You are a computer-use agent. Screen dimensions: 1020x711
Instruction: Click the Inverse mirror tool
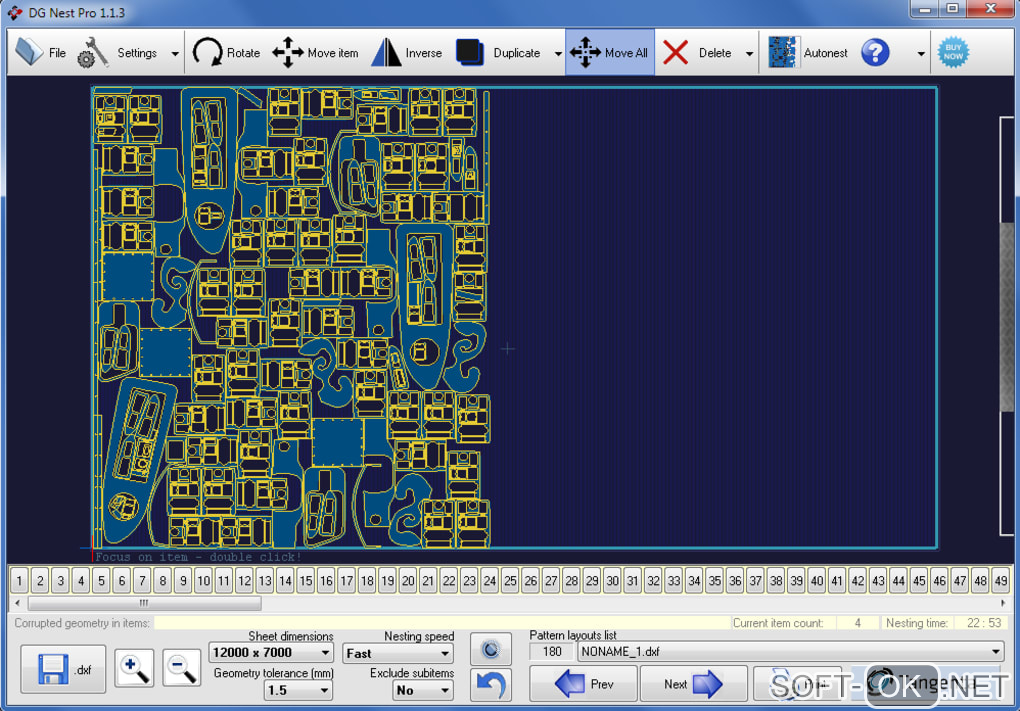(407, 53)
